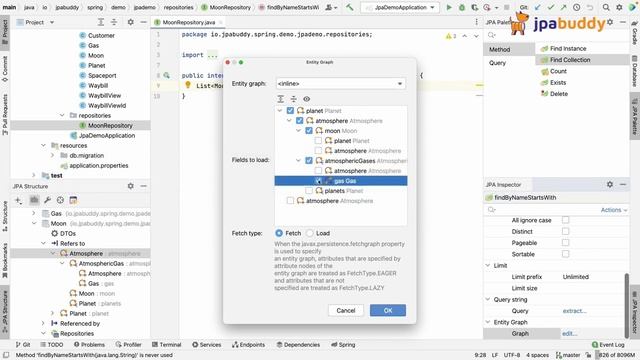Click the editor tabs more options icon

(x=476, y=22)
